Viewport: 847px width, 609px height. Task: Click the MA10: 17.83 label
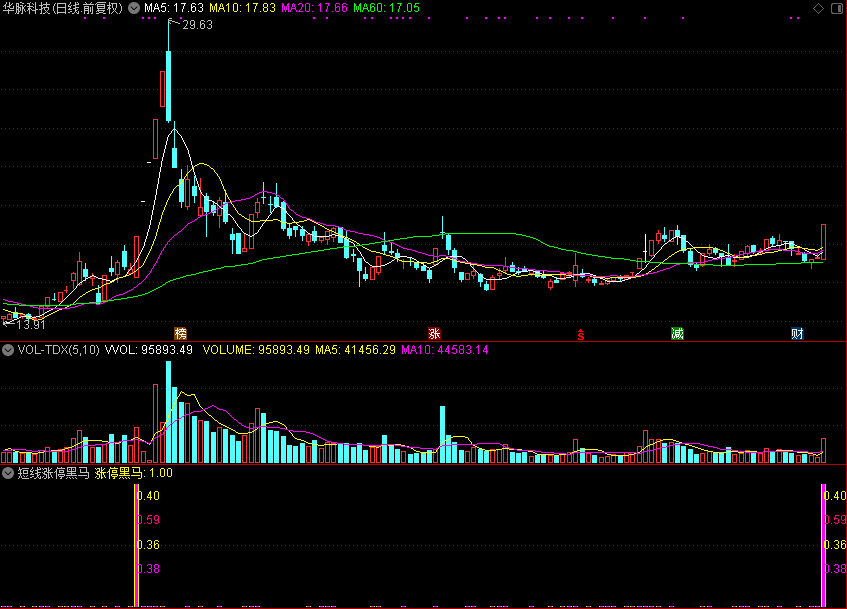click(x=243, y=8)
